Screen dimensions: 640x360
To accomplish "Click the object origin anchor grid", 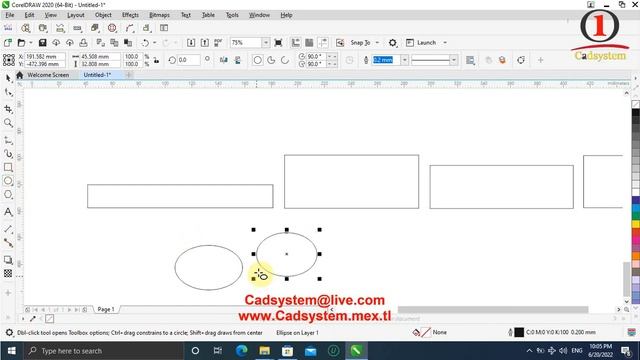I will (9, 60).
